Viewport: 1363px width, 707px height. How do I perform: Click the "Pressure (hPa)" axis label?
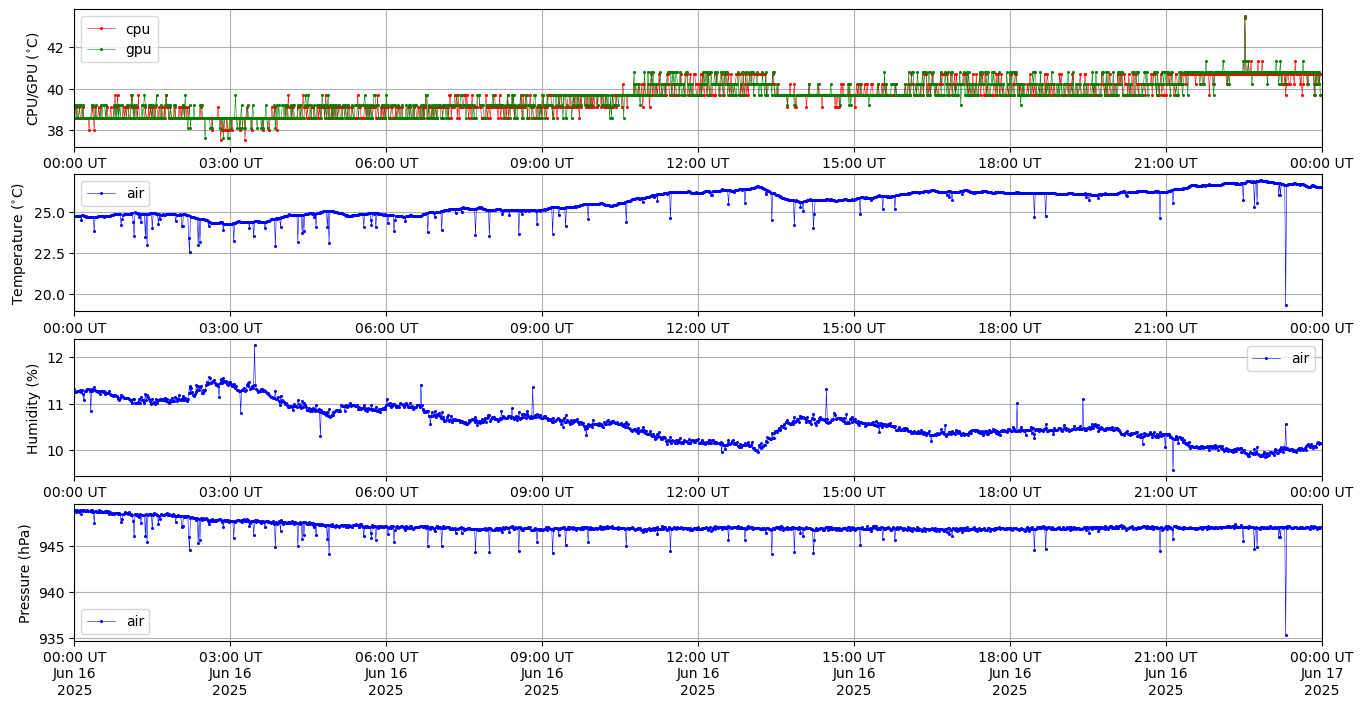[24, 573]
